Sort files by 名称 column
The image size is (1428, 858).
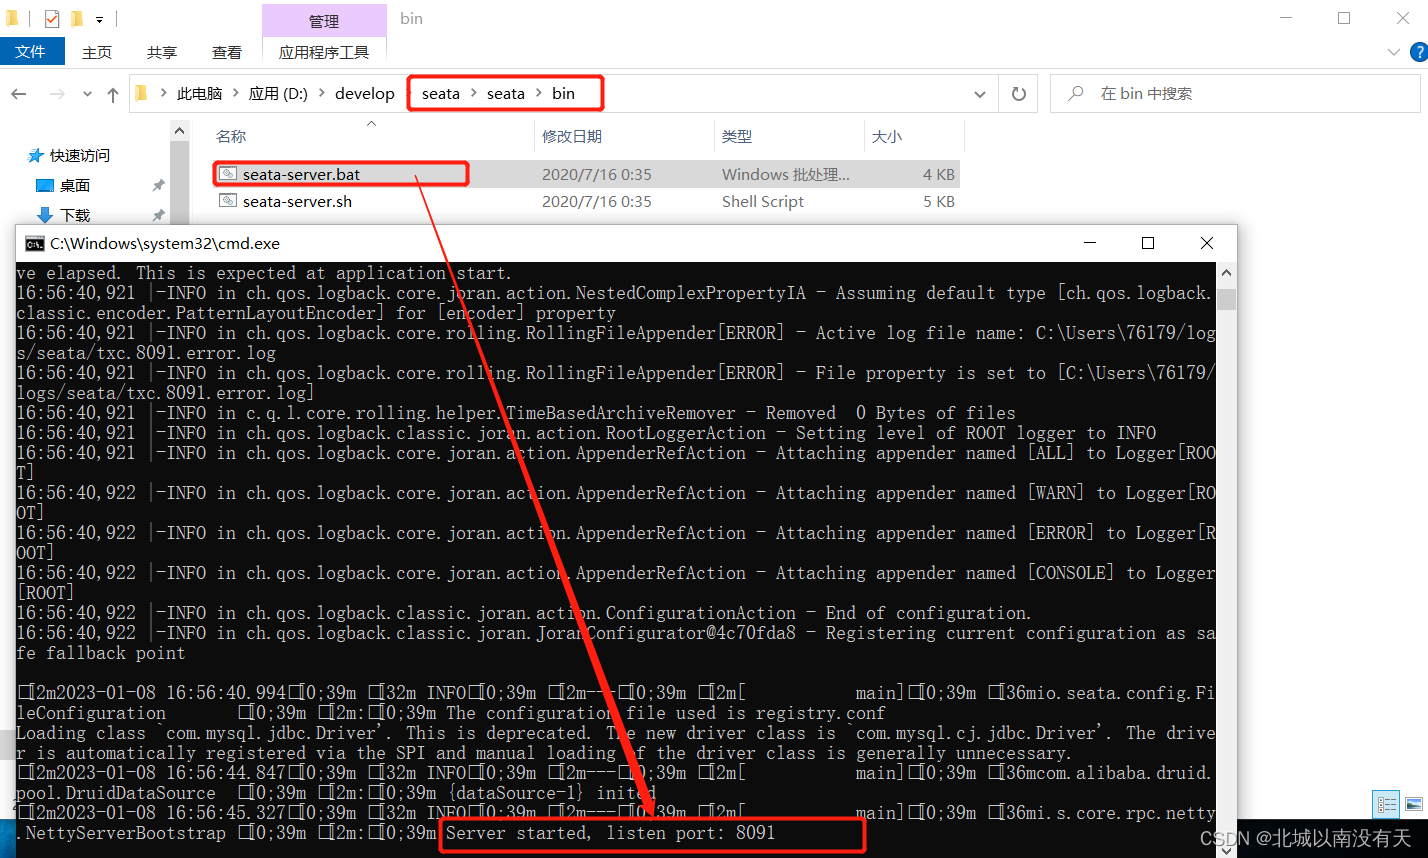coord(231,136)
